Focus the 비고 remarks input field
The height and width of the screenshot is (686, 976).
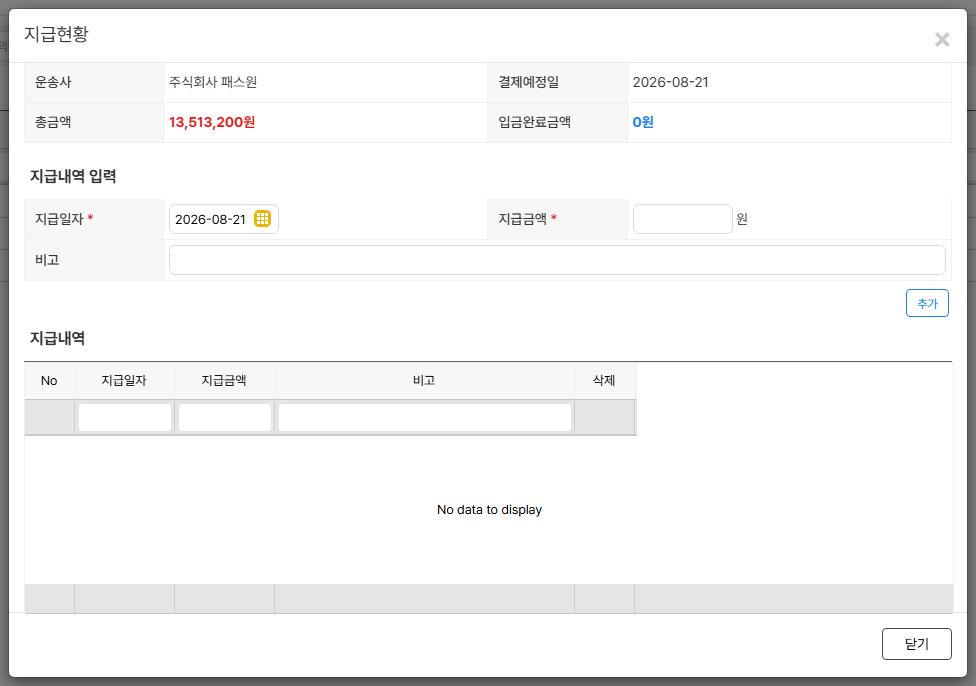point(557,260)
